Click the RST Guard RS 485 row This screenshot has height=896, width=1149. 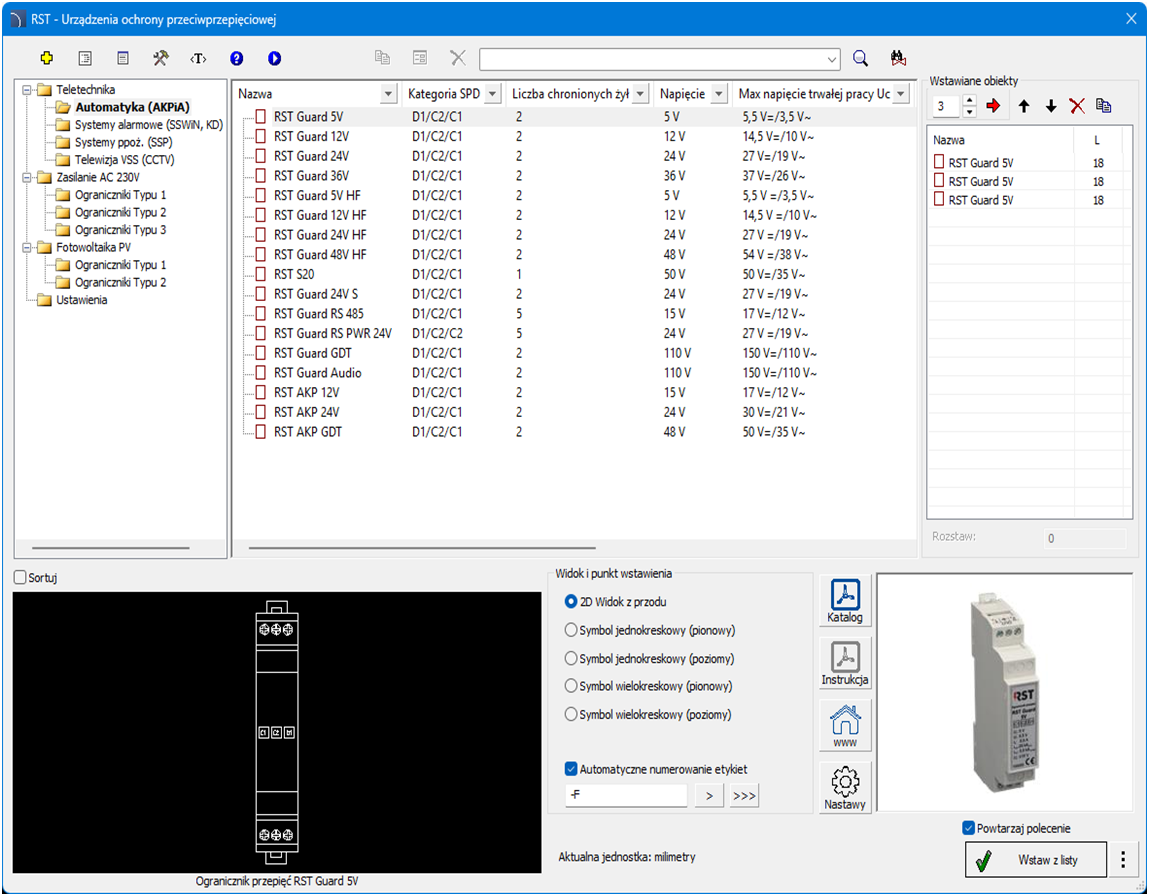319,314
